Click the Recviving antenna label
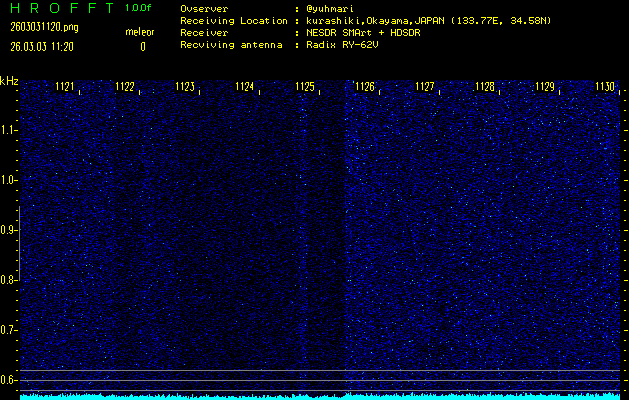This screenshot has height=400, width=629. (x=231, y=45)
